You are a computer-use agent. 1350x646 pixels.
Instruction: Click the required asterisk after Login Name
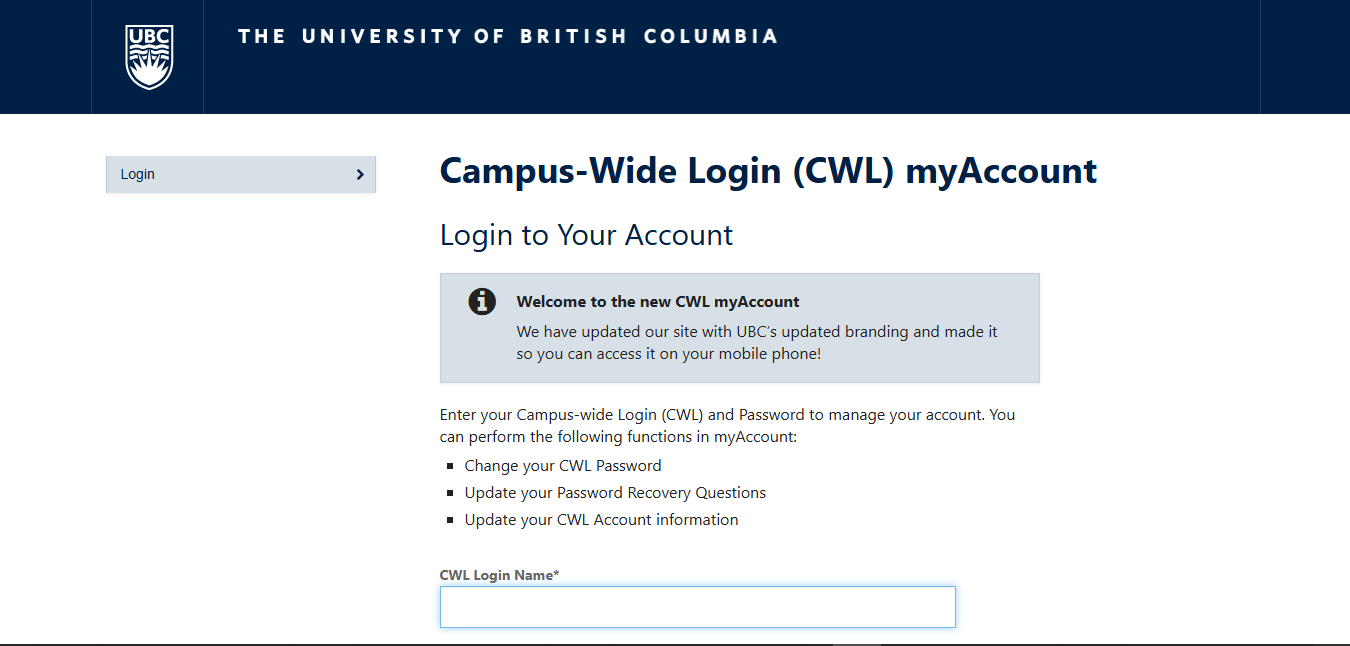point(556,574)
